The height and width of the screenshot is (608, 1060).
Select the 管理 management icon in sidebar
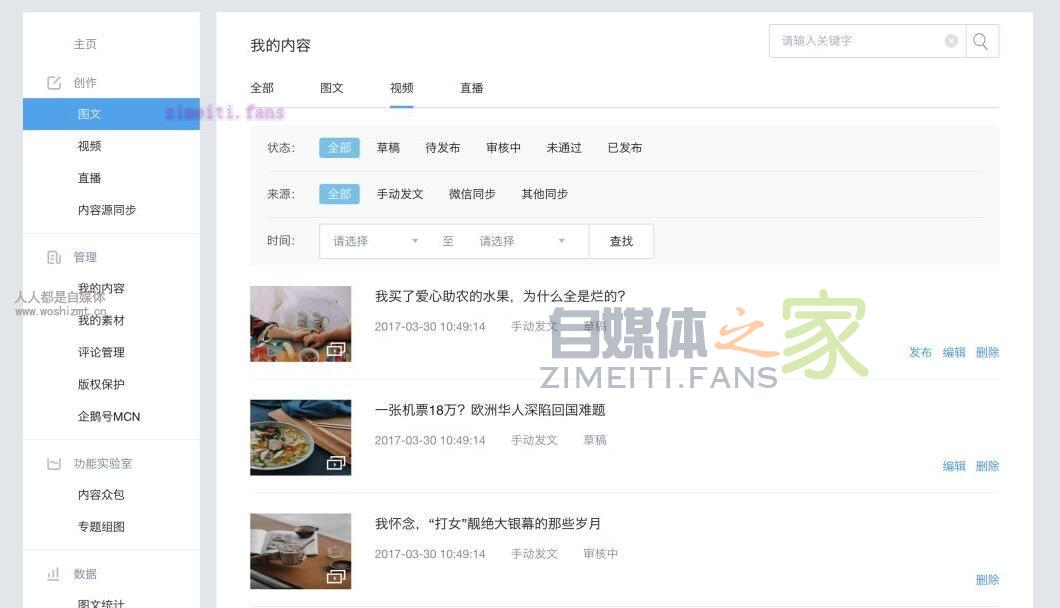(52, 257)
